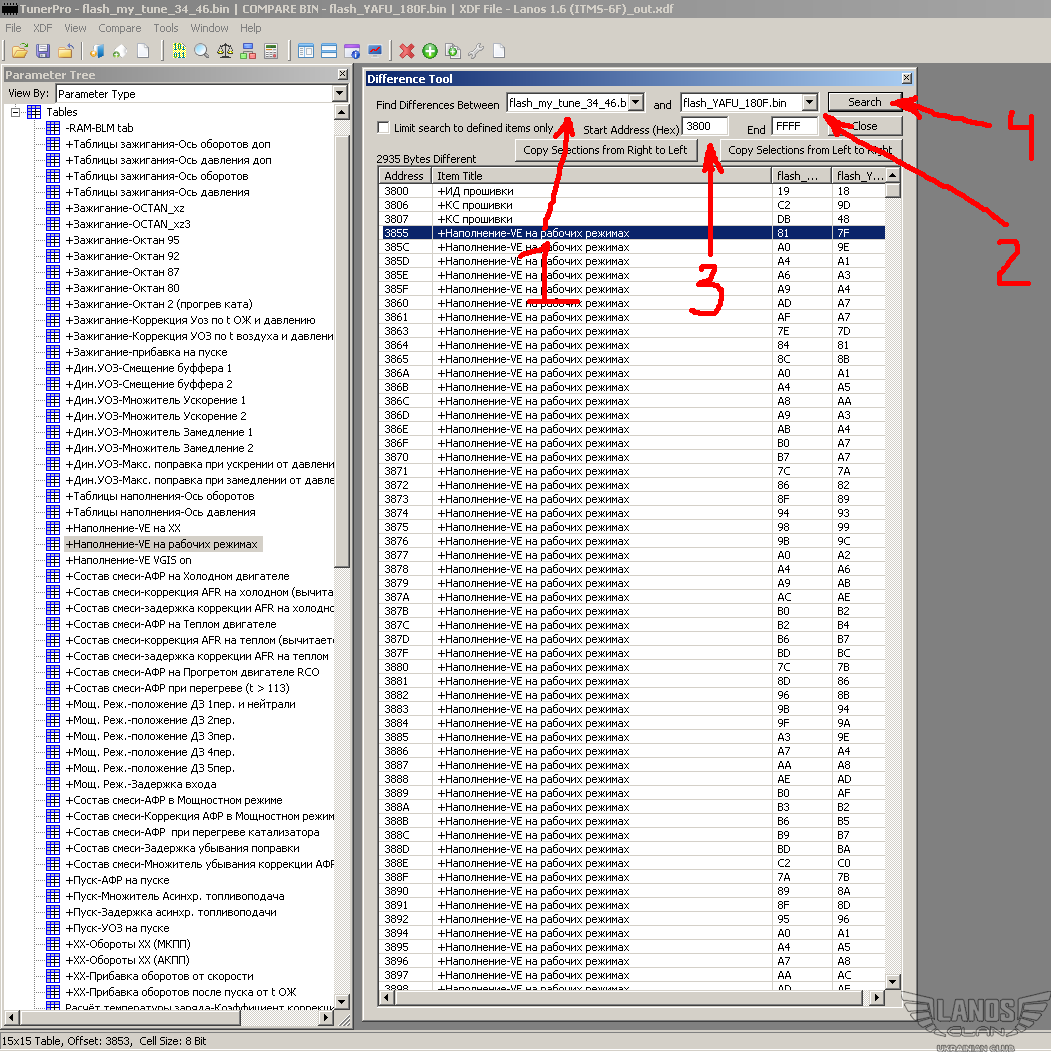
Task: Click Copy Selections from Right to Left
Action: click(x=605, y=150)
